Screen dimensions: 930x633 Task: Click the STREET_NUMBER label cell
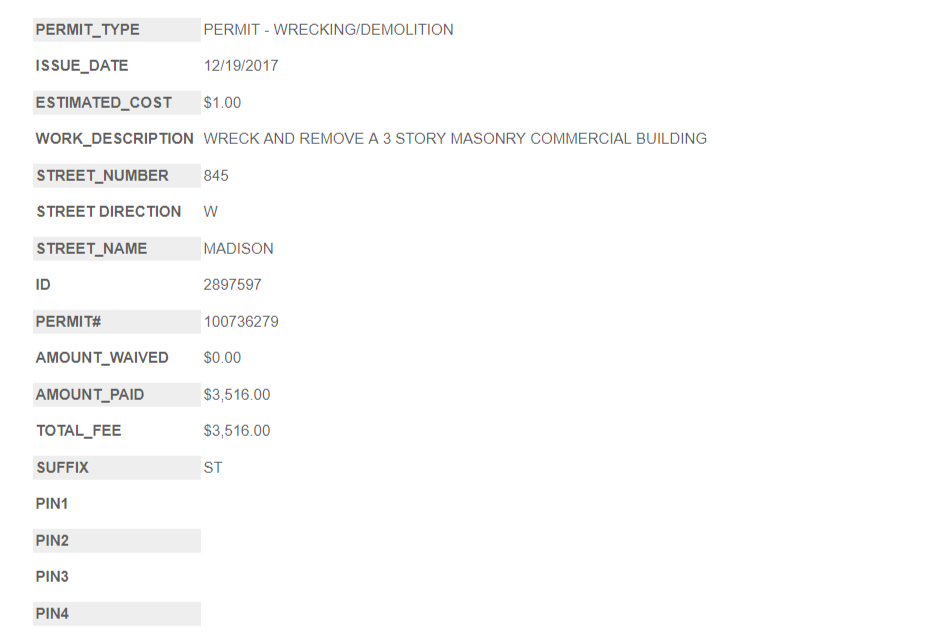click(102, 176)
